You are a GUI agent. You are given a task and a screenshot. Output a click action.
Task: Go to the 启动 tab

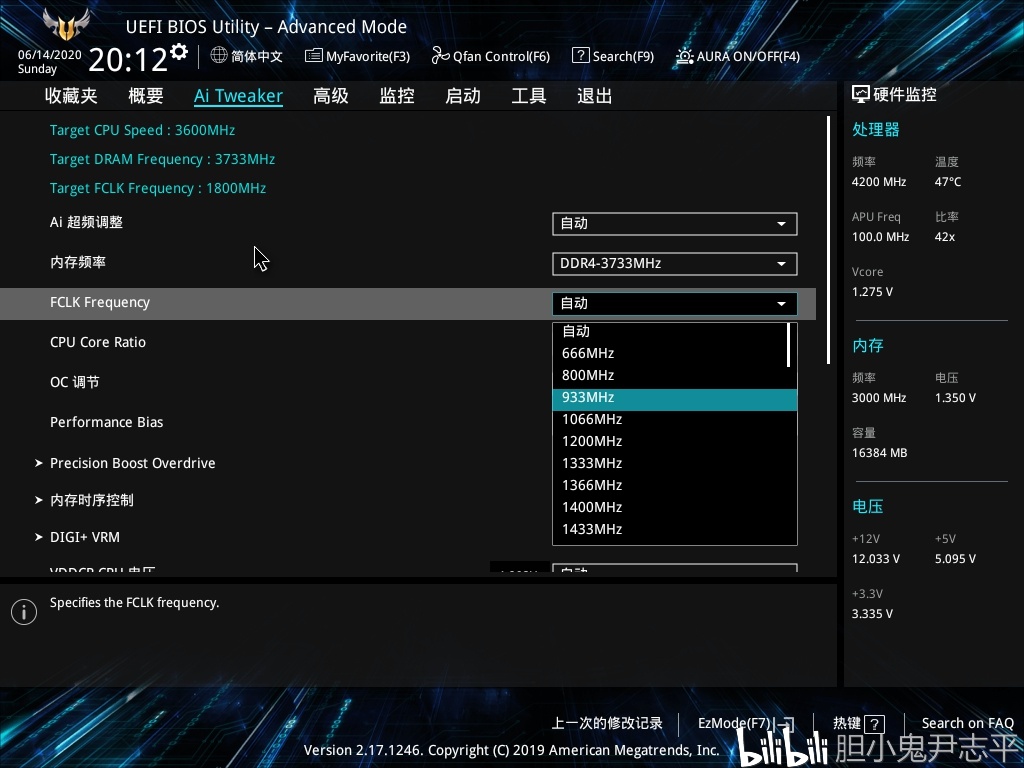[x=463, y=96]
